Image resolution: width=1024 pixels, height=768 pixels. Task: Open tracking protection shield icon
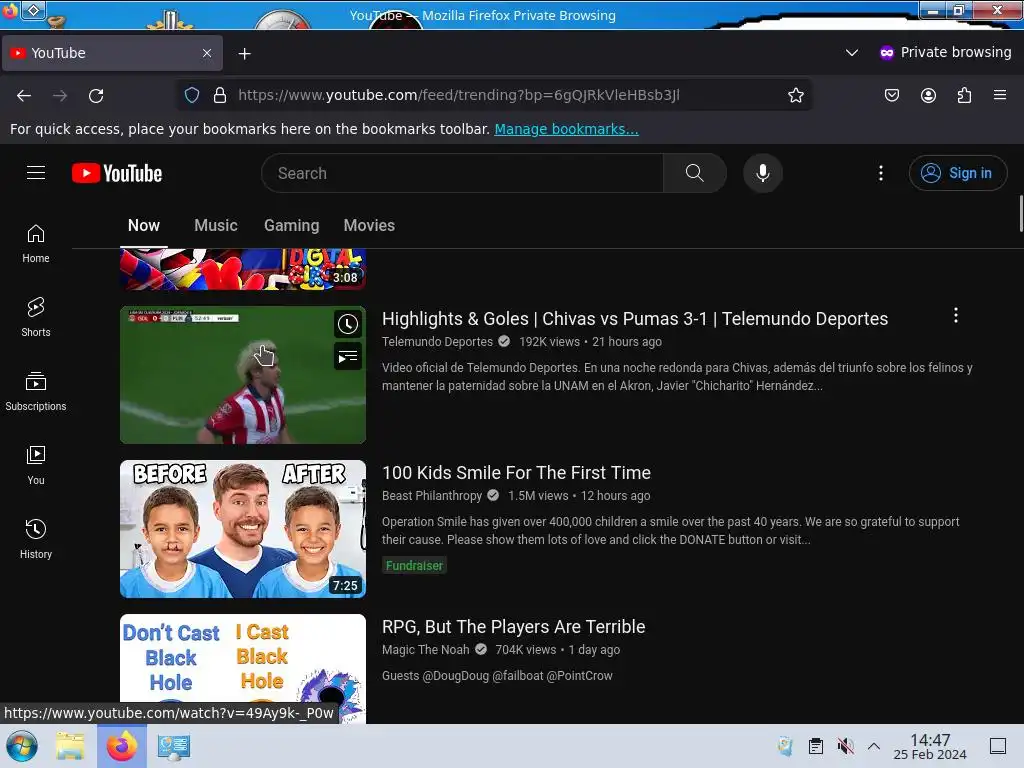(x=192, y=95)
